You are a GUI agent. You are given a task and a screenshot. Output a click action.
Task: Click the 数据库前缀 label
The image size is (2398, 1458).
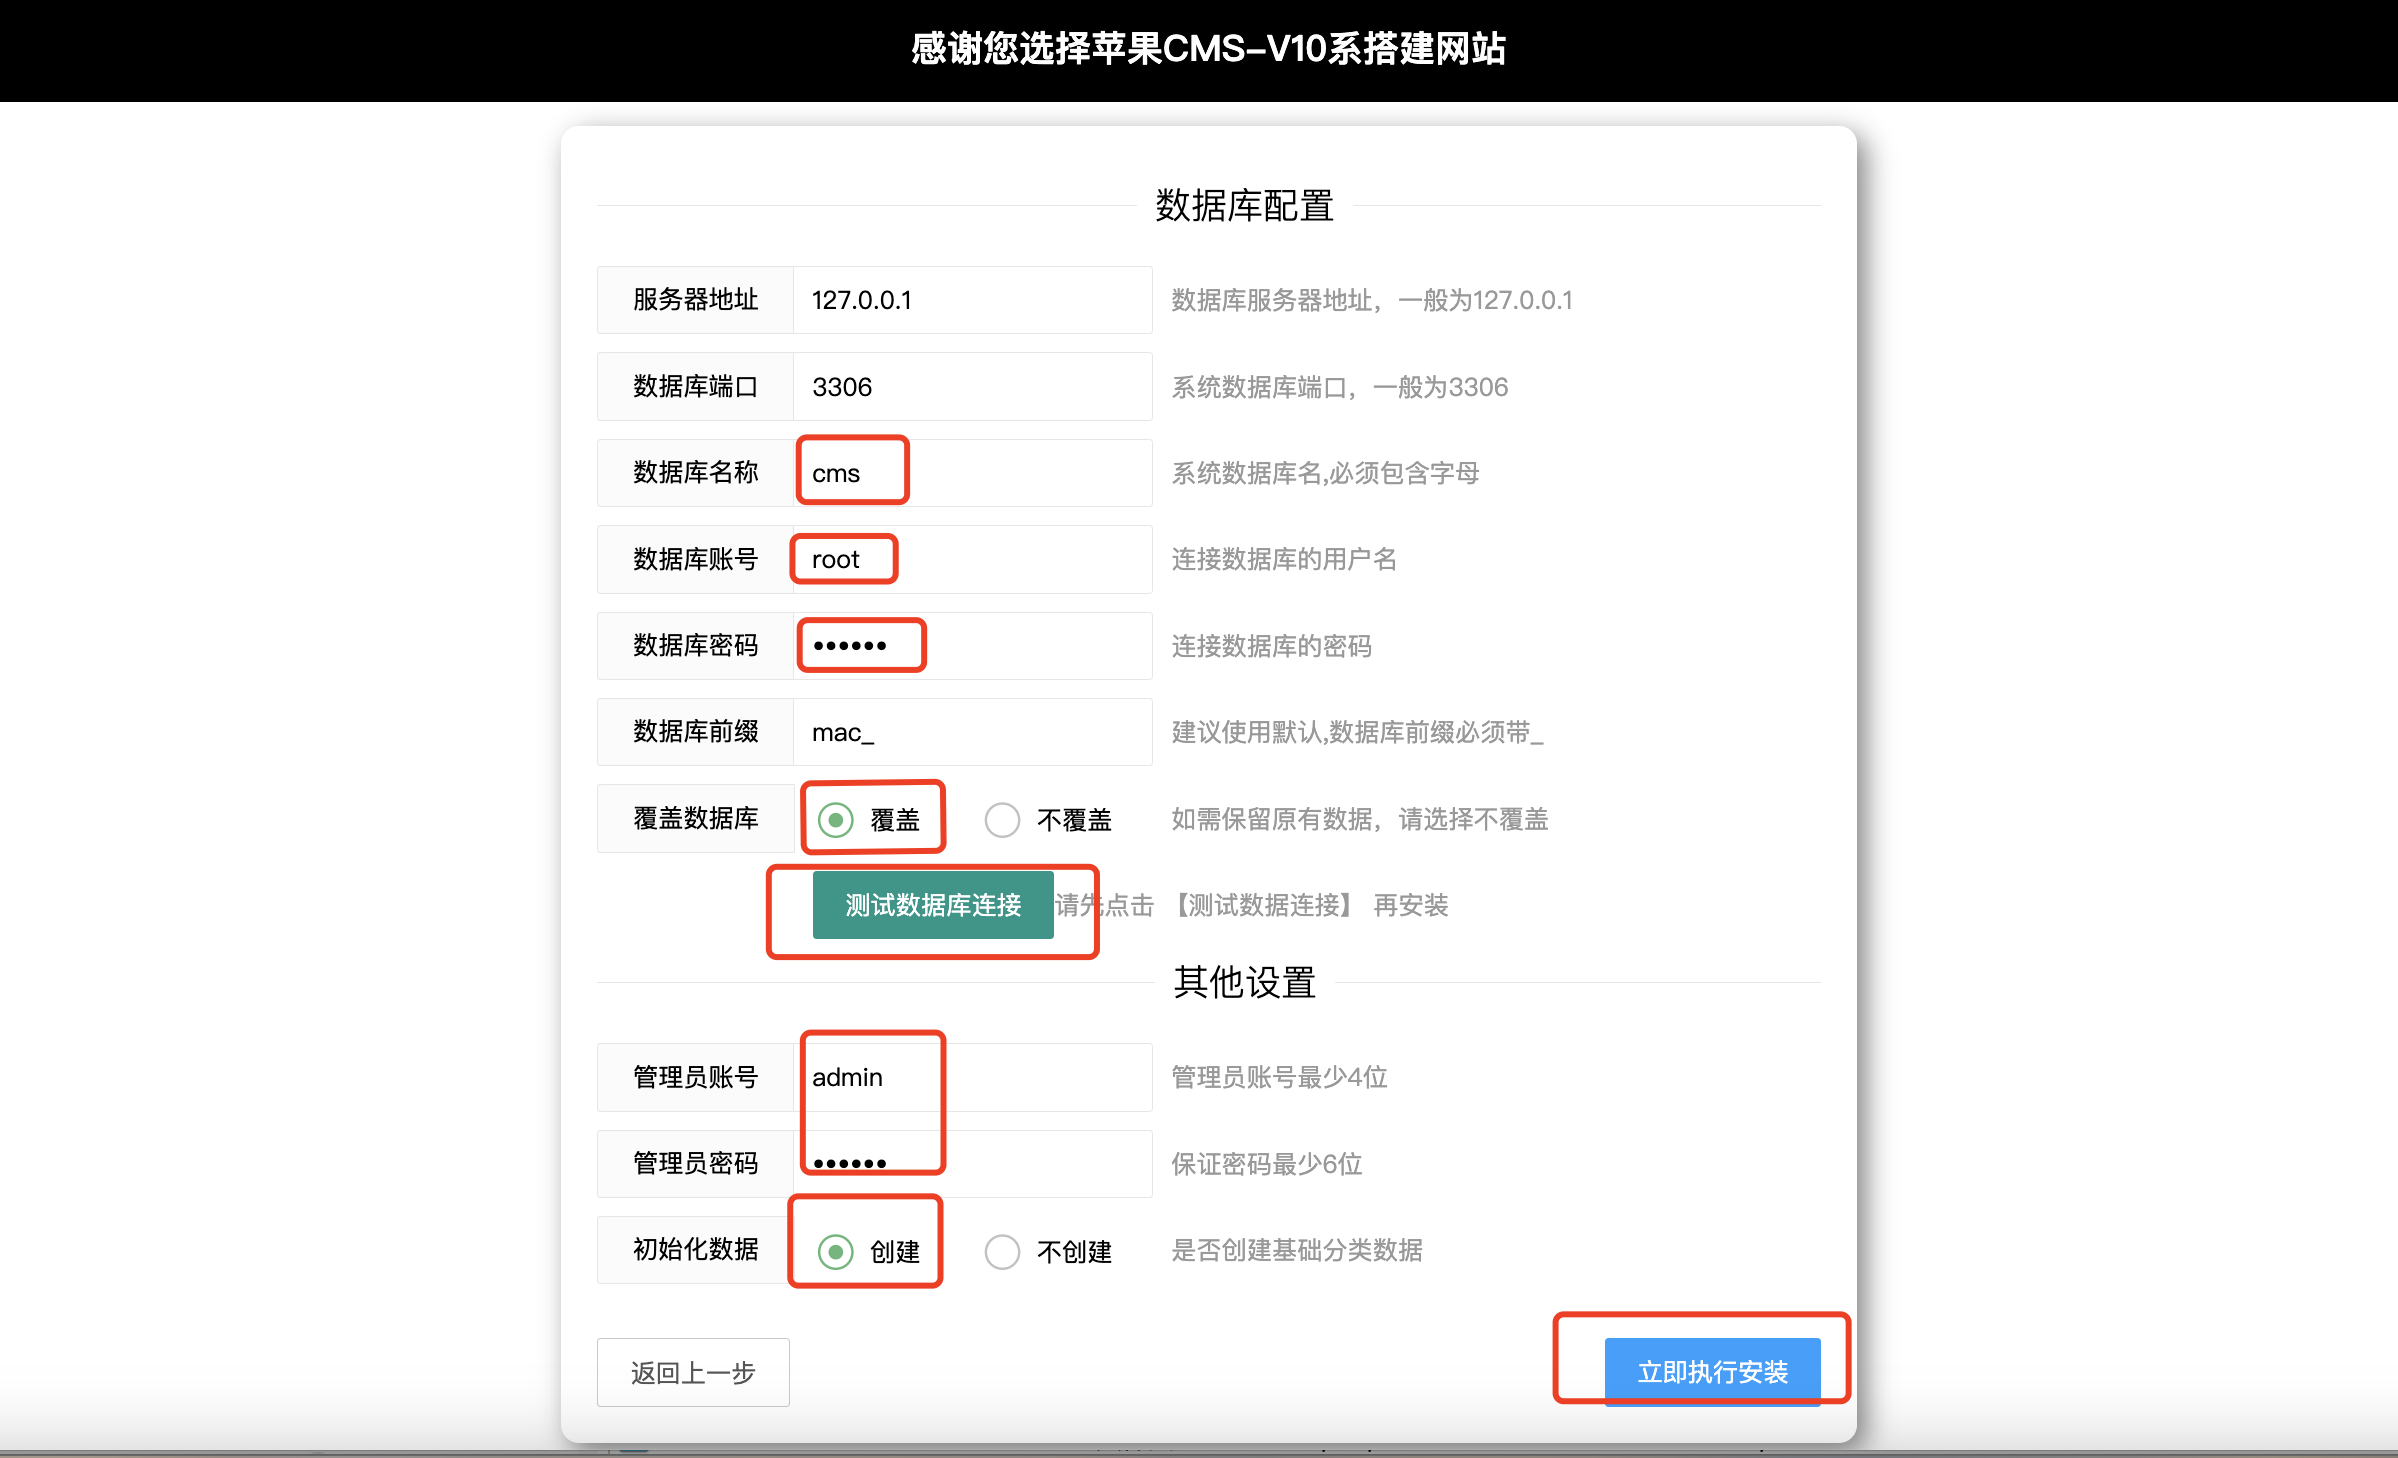[x=696, y=732]
